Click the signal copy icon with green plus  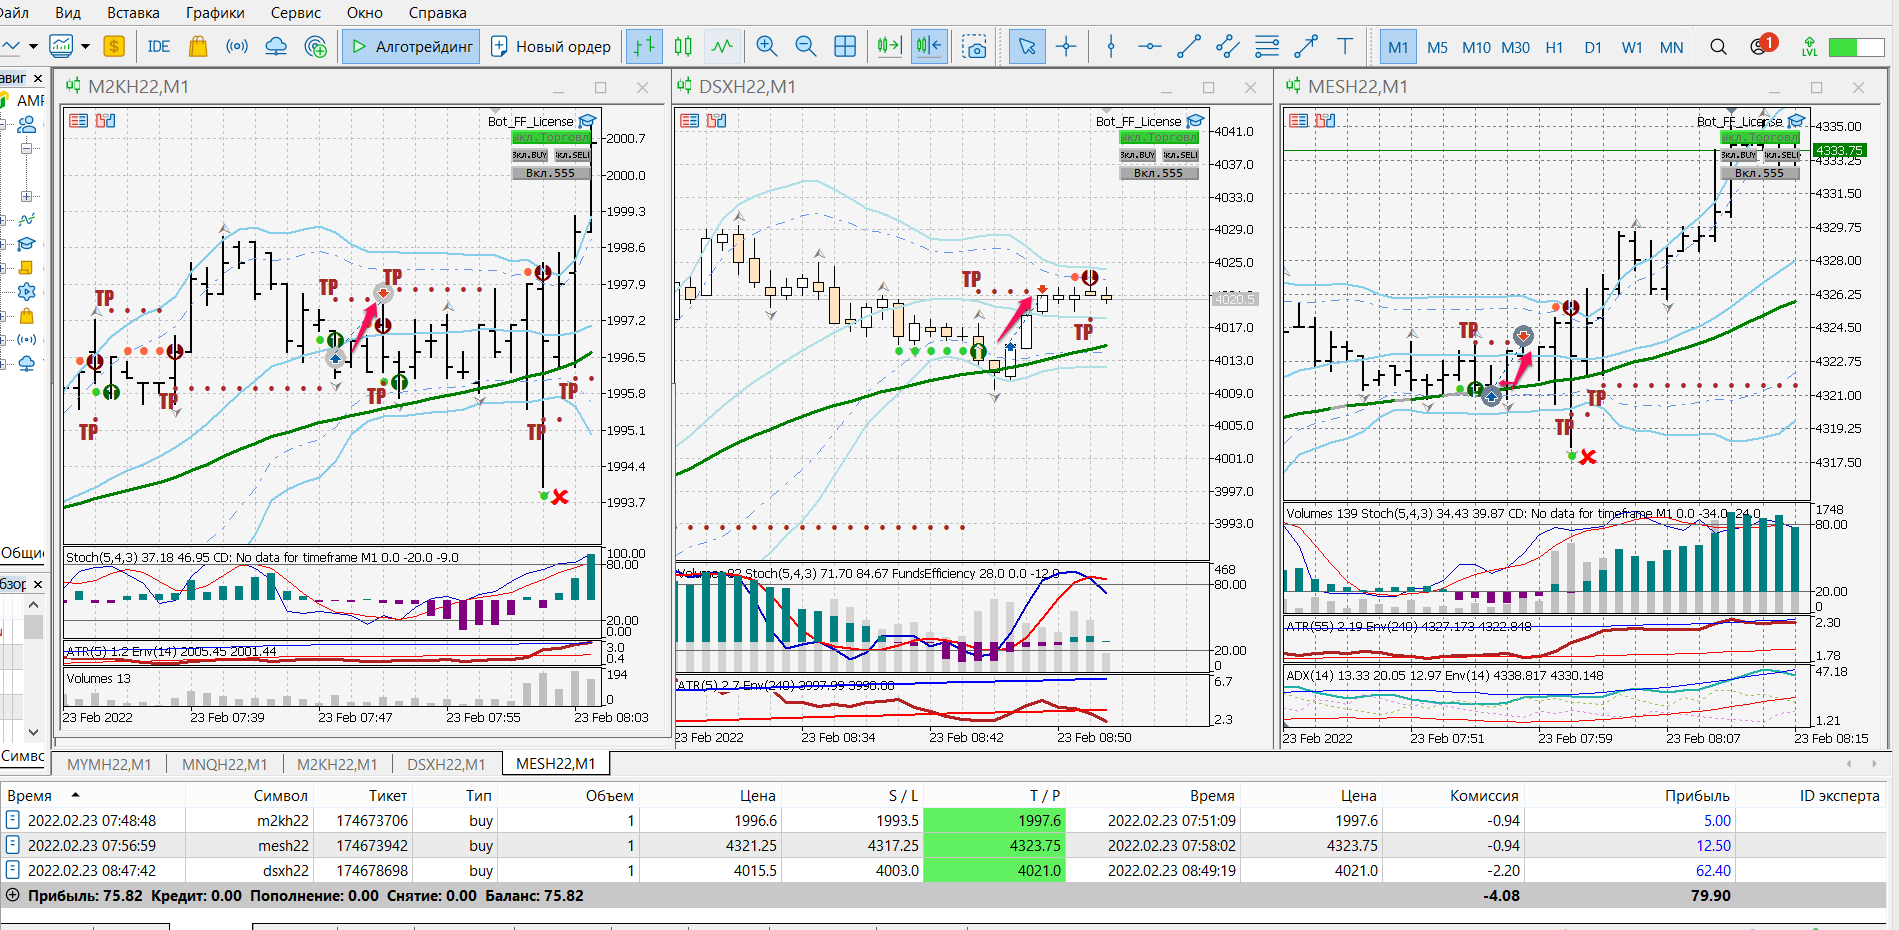[x=315, y=46]
